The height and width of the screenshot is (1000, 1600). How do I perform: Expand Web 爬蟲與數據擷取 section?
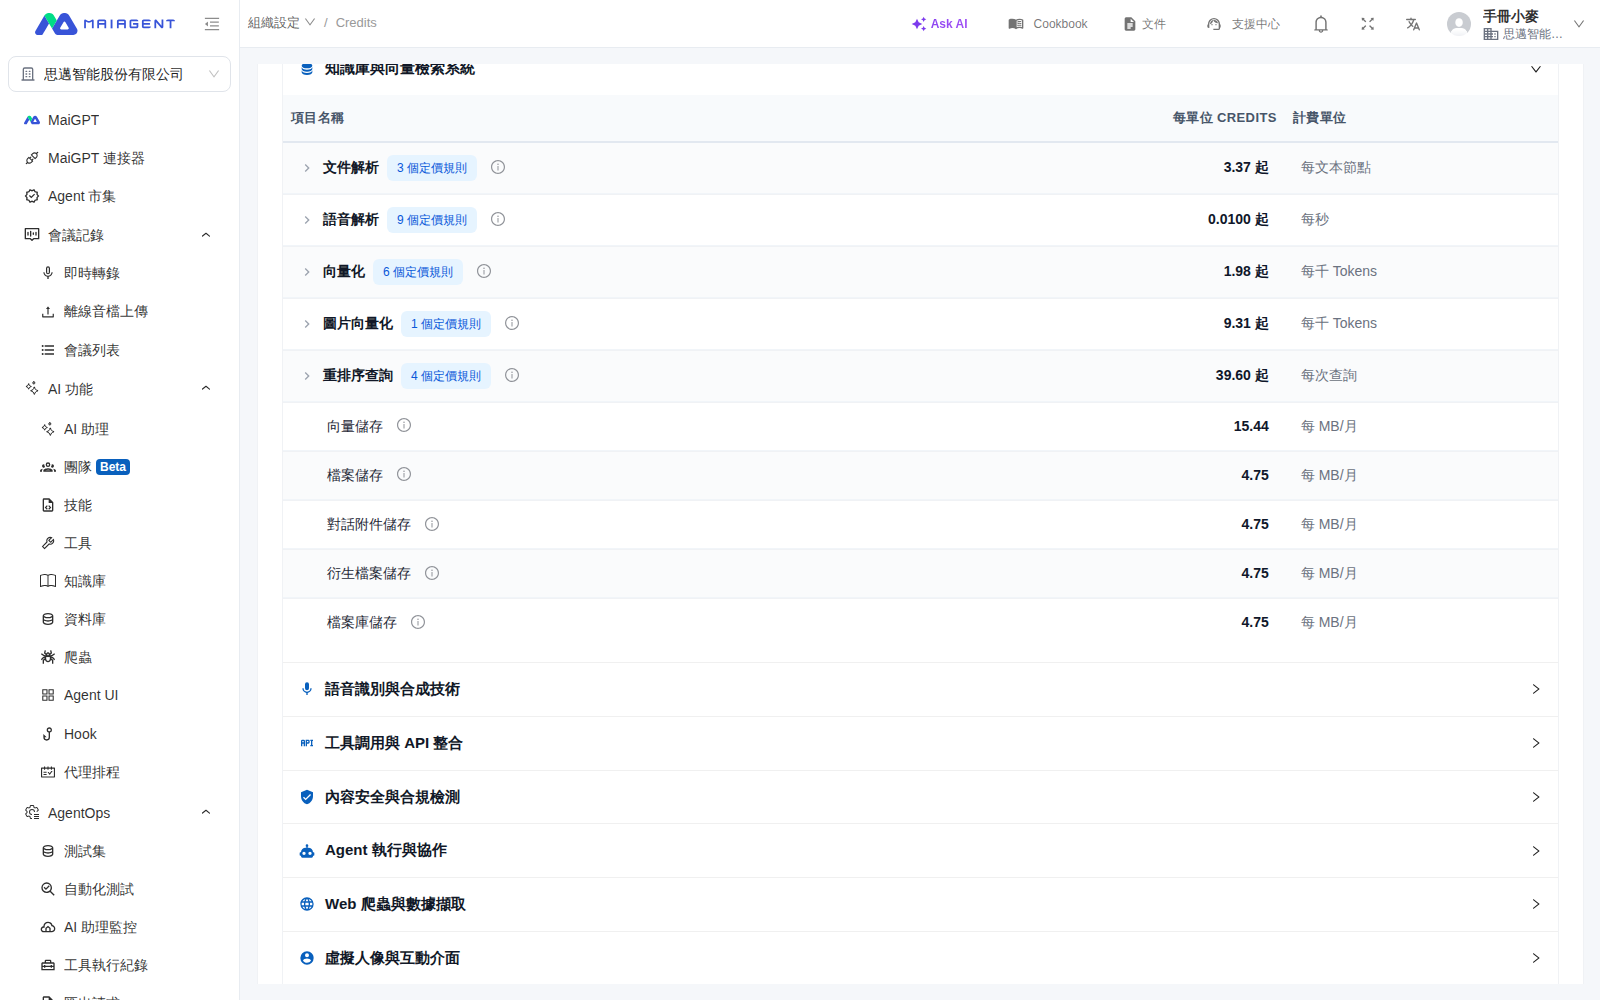920,904
